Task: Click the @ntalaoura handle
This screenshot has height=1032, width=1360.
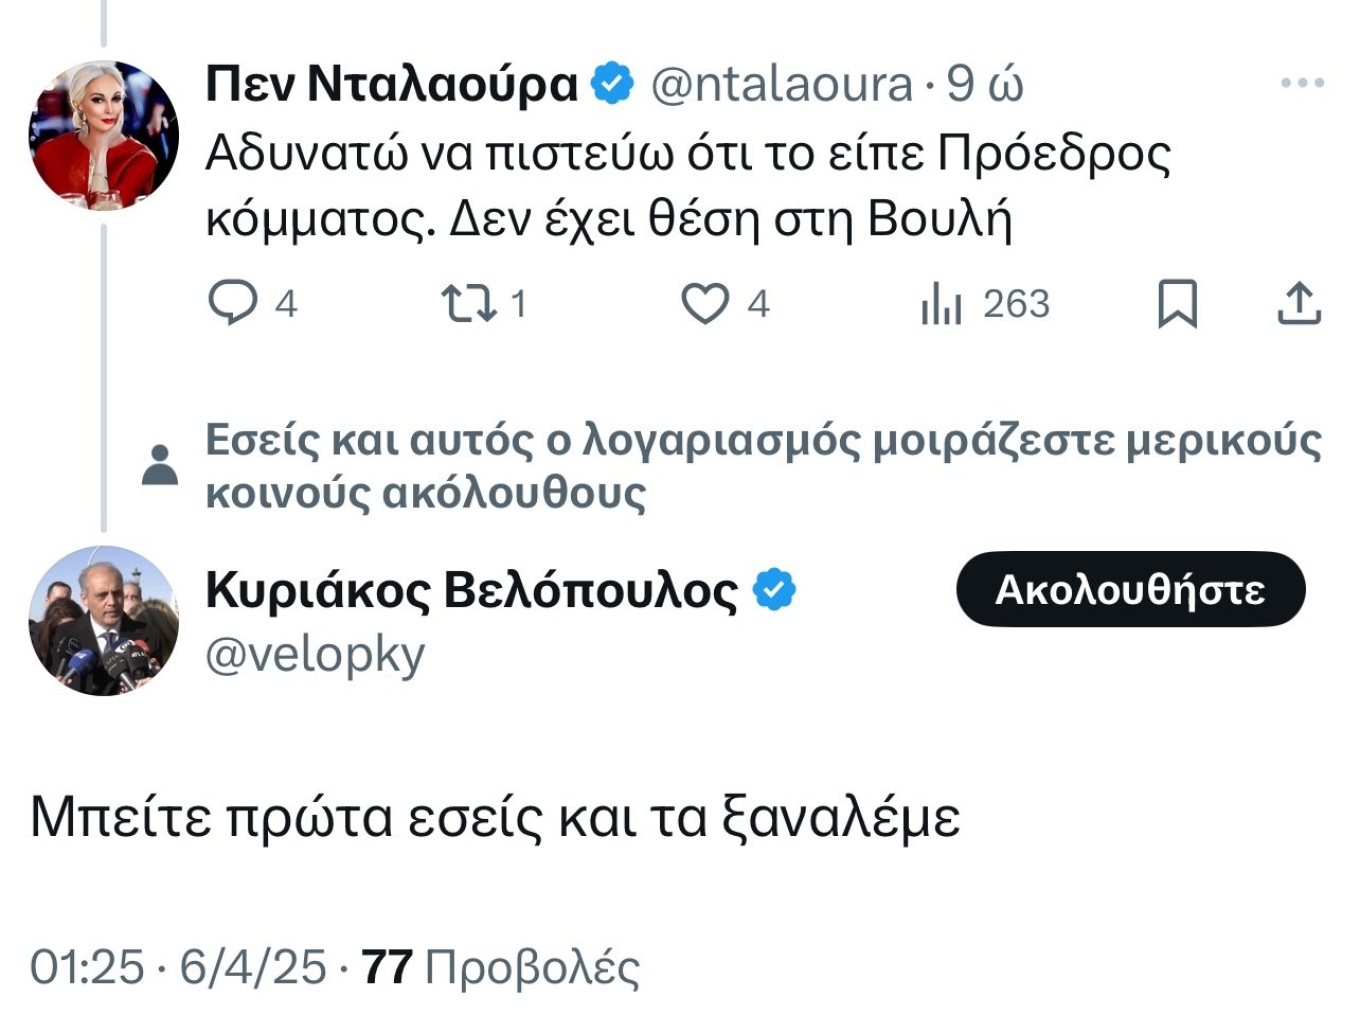Action: point(782,84)
